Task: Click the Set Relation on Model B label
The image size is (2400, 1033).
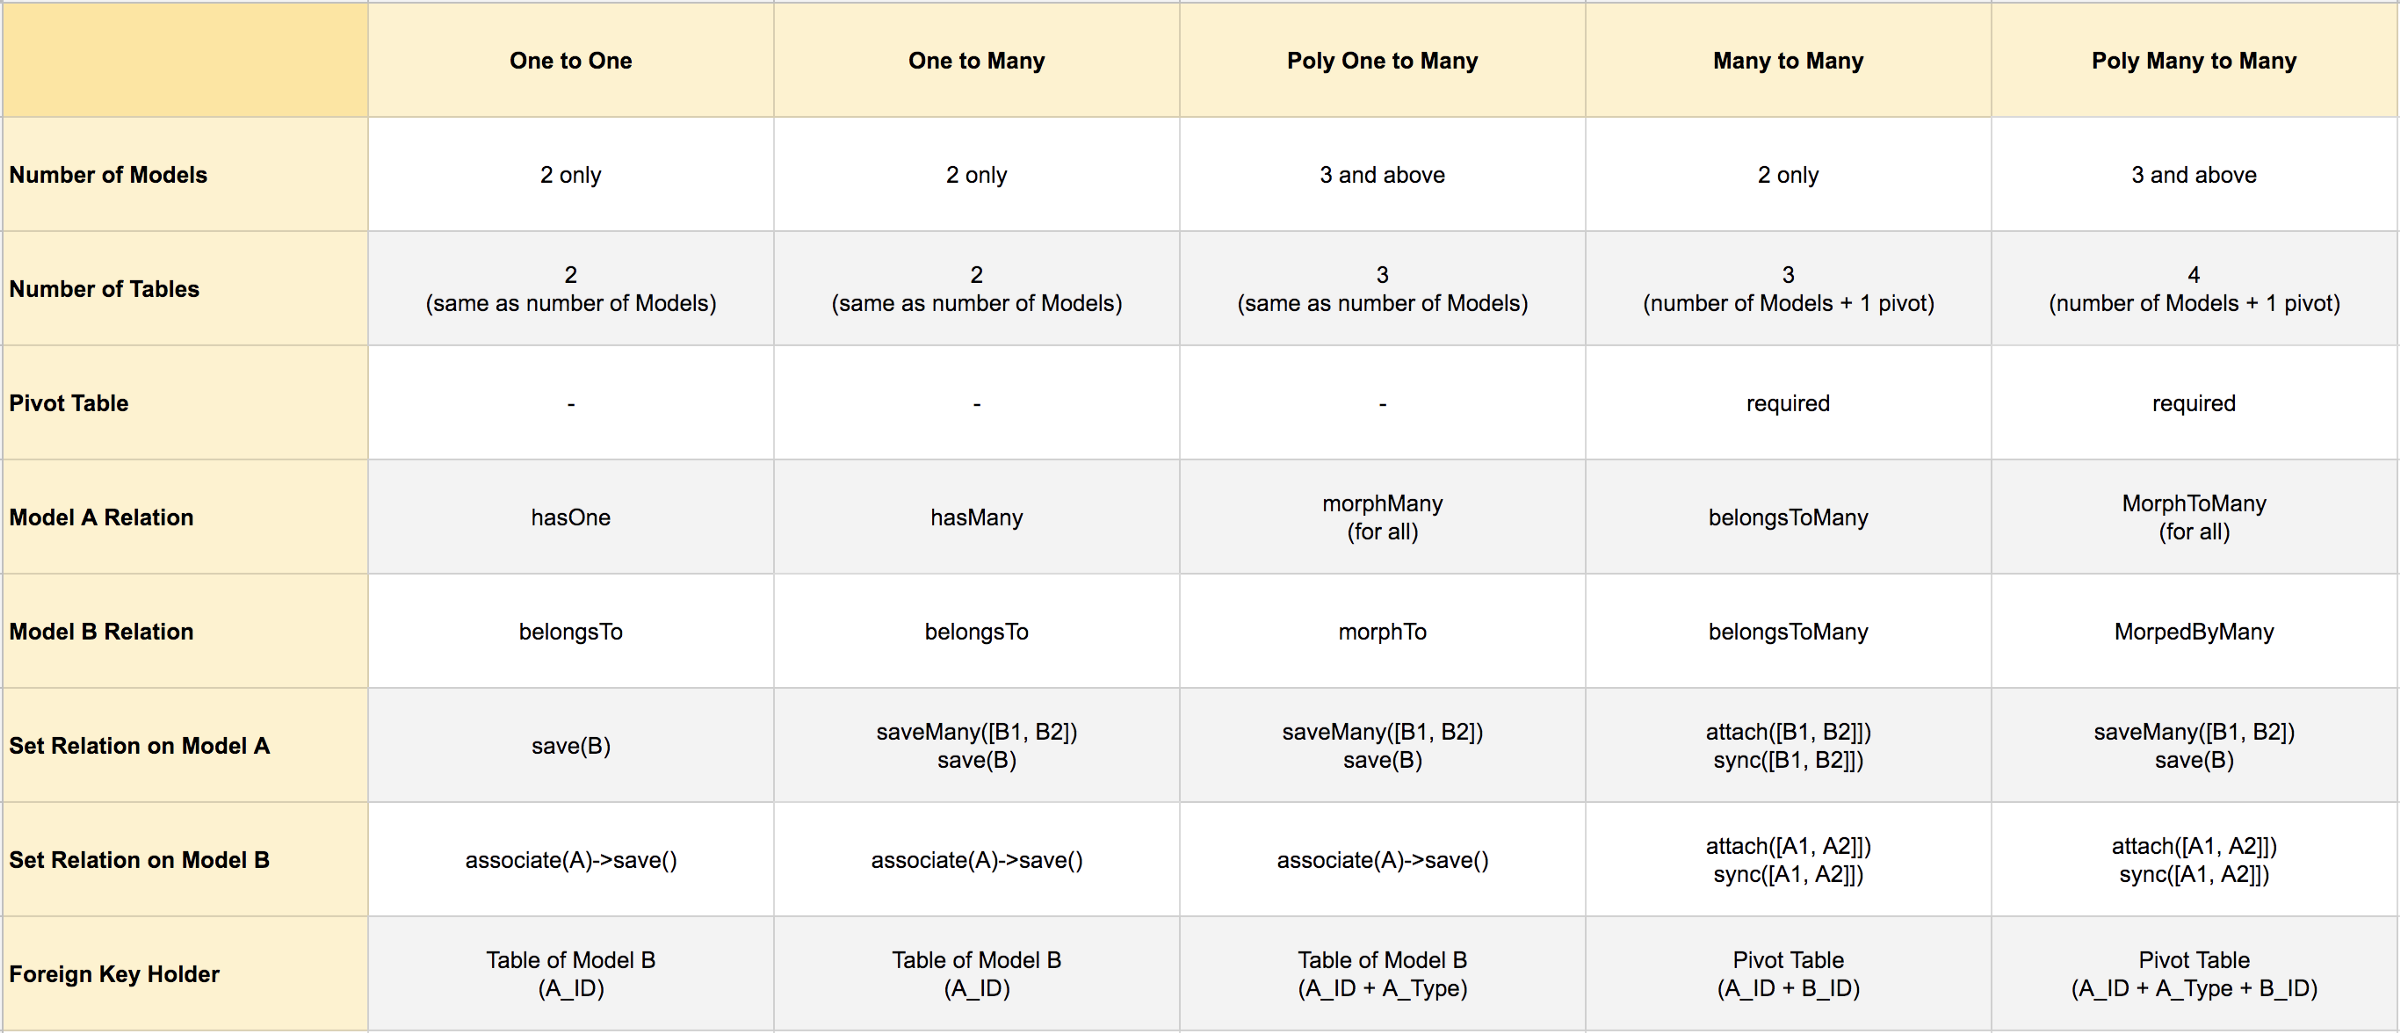Action: [x=140, y=860]
